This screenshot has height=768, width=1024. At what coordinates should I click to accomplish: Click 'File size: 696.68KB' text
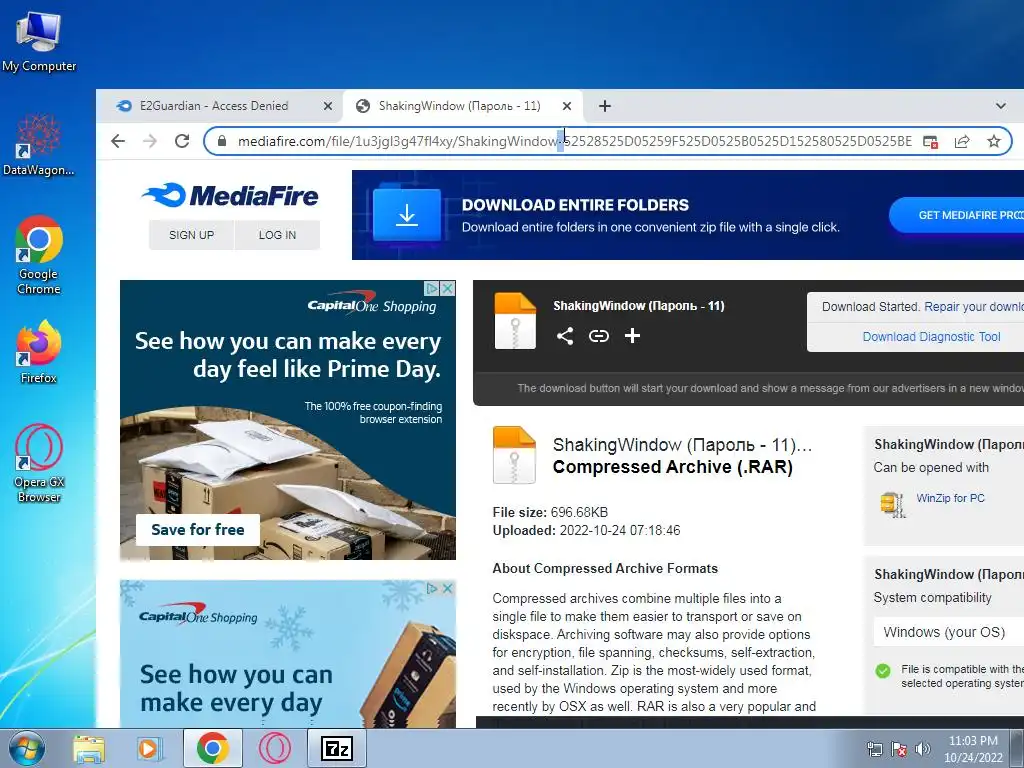(550, 513)
